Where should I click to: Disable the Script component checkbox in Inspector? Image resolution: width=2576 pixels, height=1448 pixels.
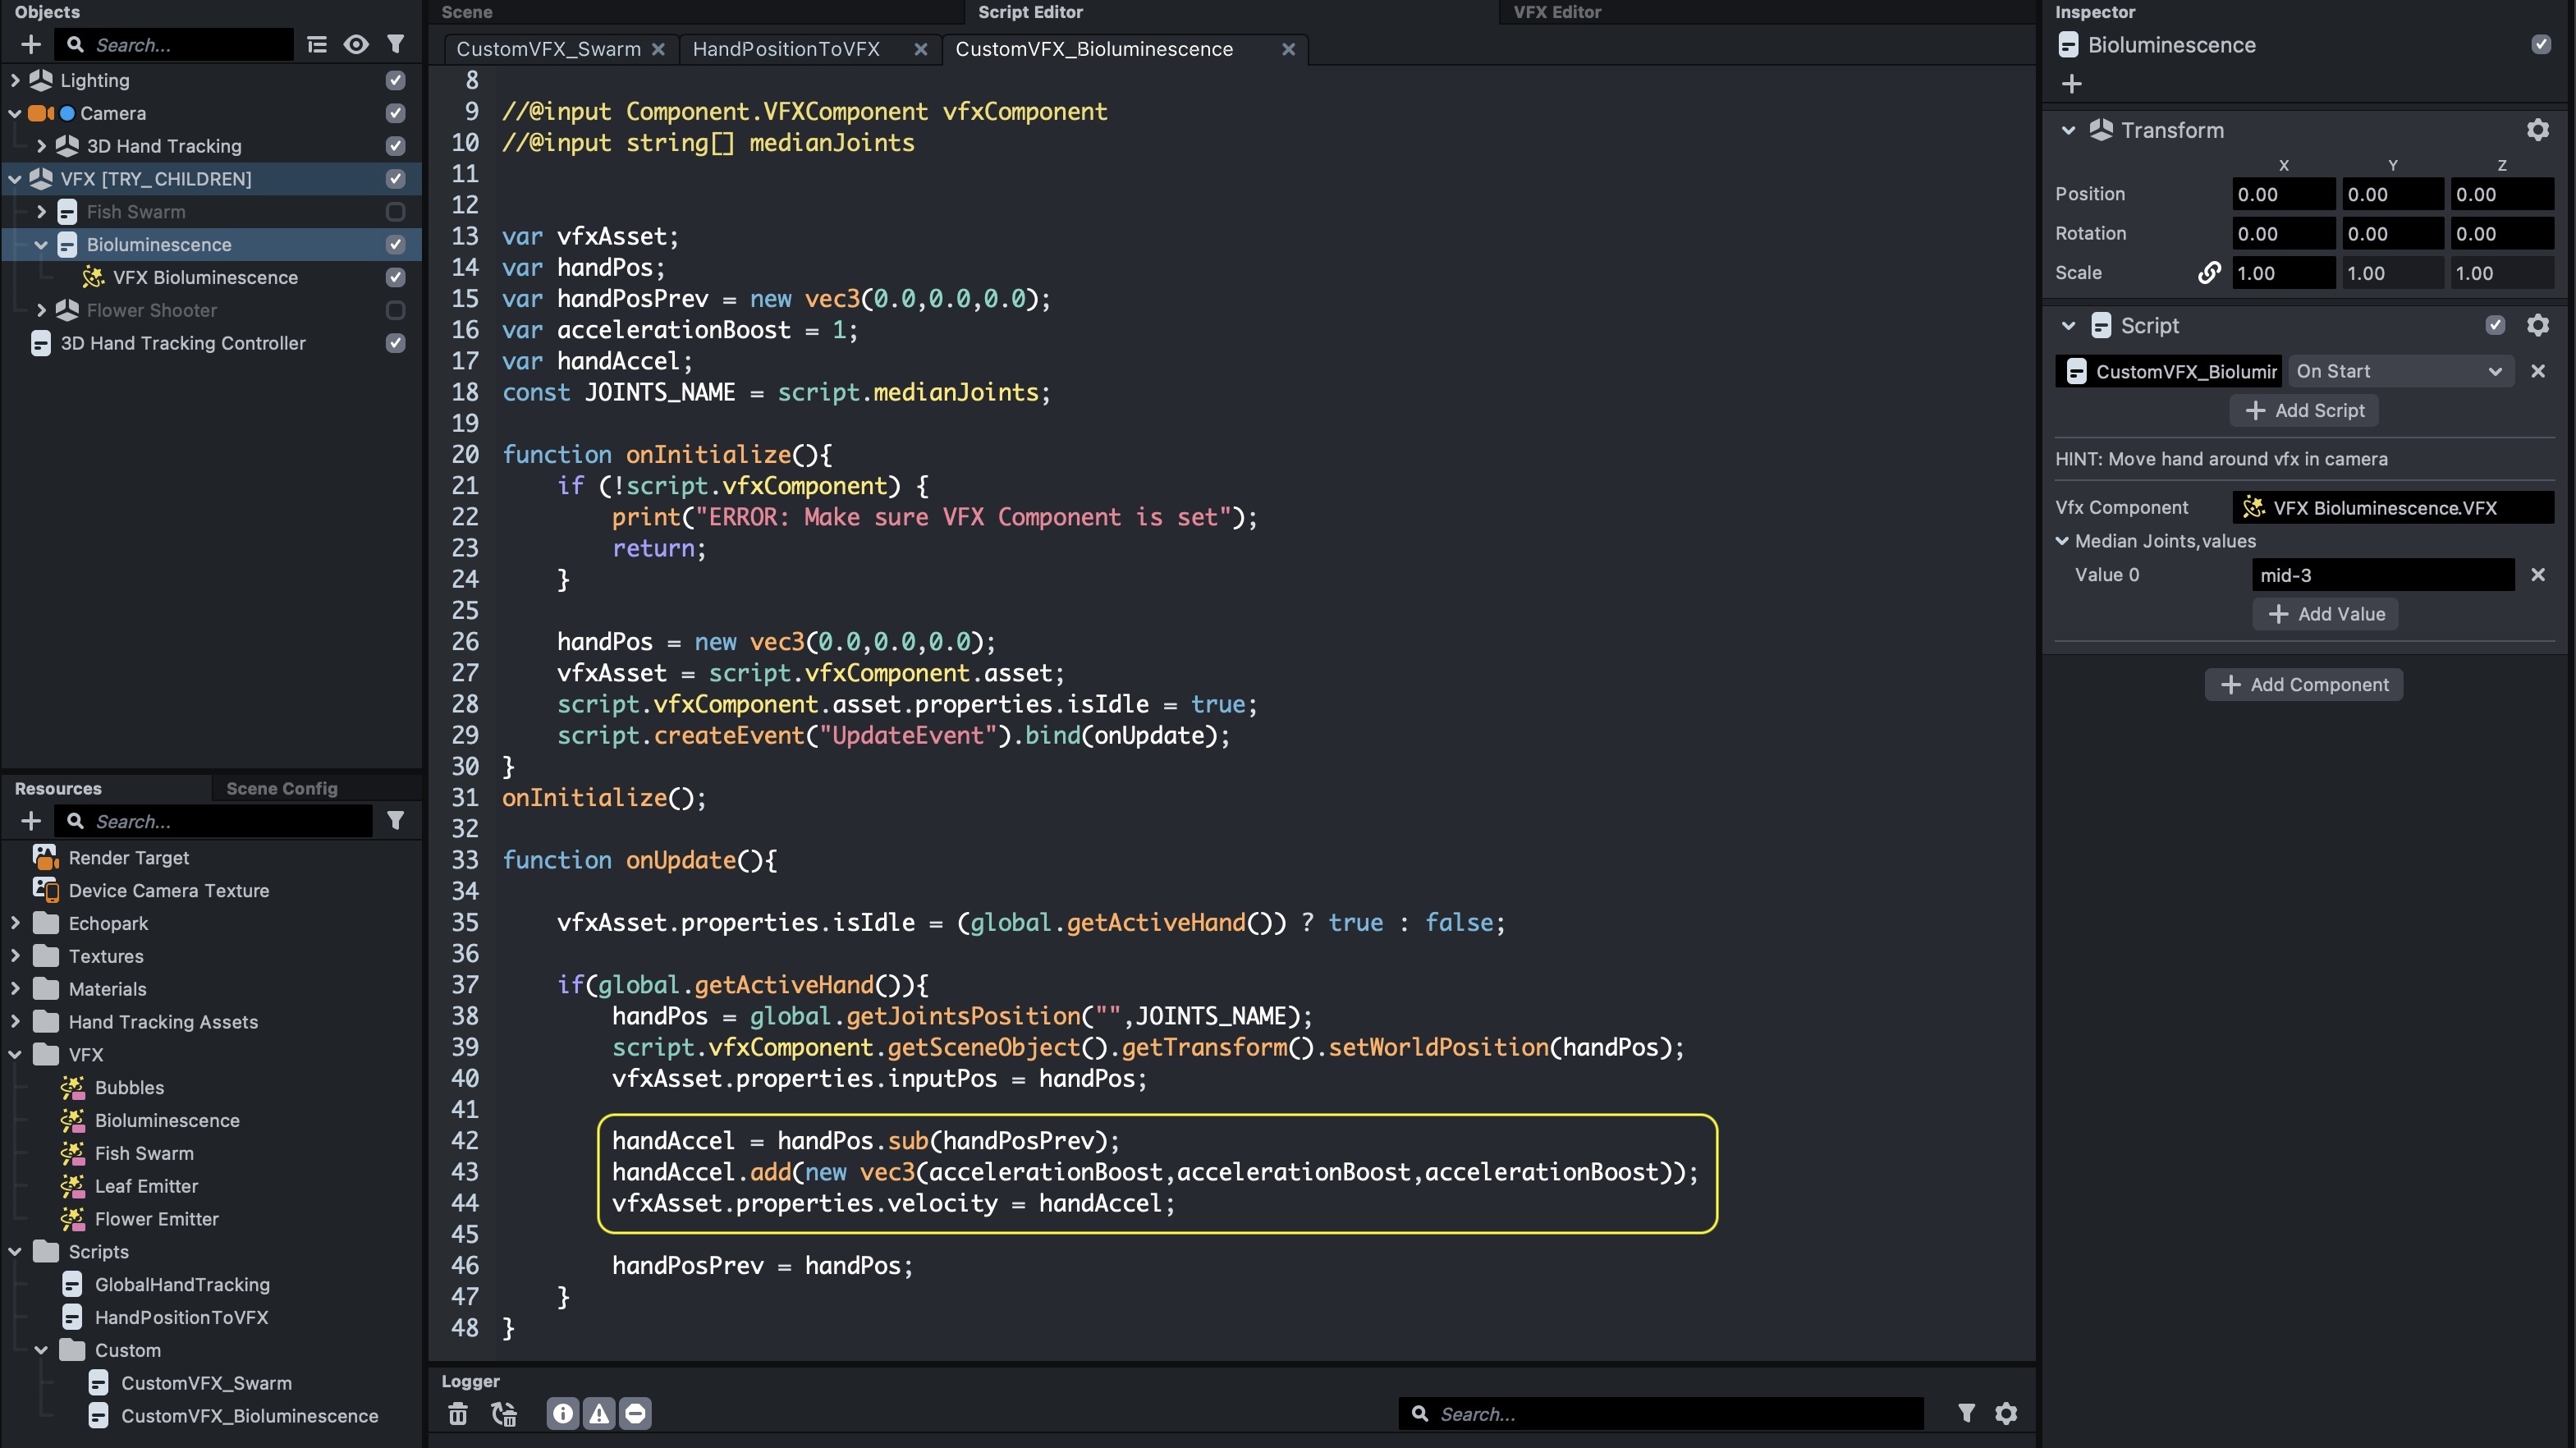[x=2495, y=325]
